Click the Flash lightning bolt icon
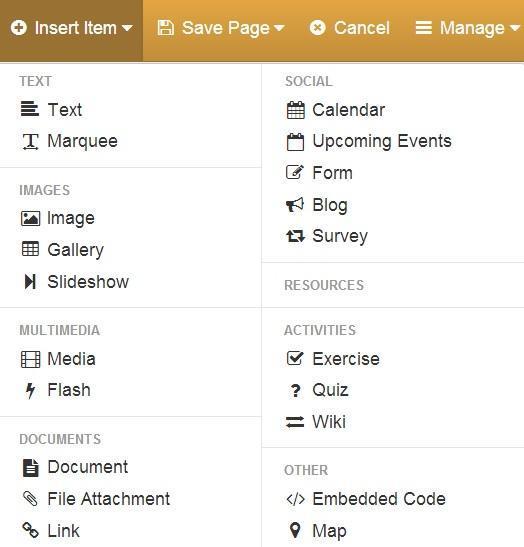Screen dimensions: 524x547 click(x=30, y=390)
